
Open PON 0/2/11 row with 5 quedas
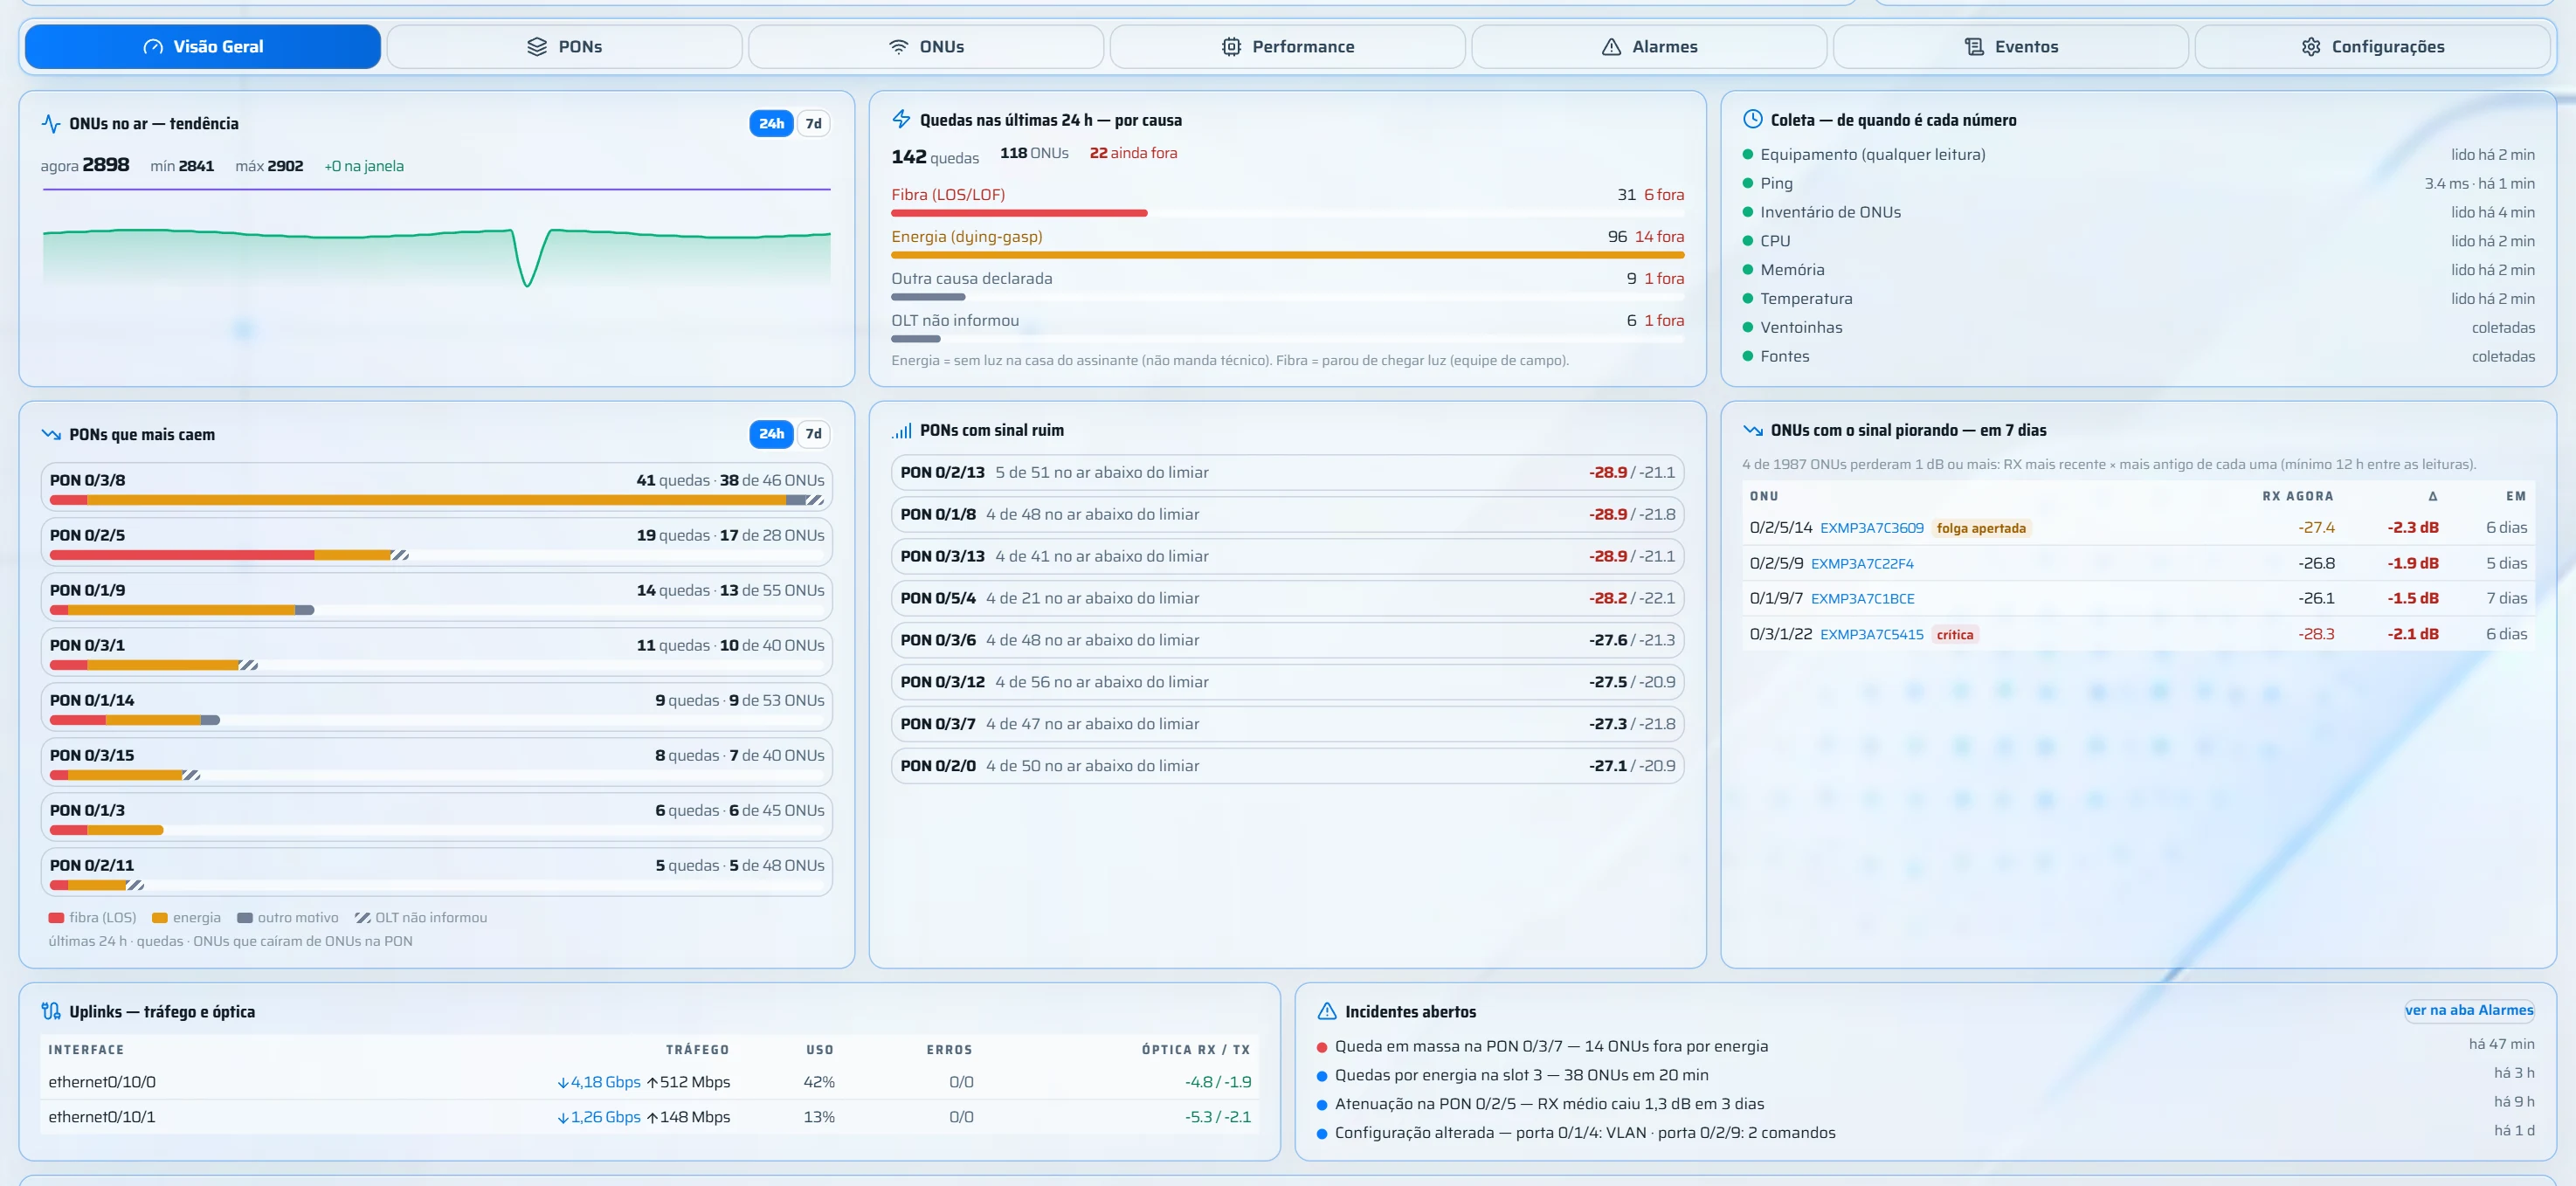click(437, 872)
